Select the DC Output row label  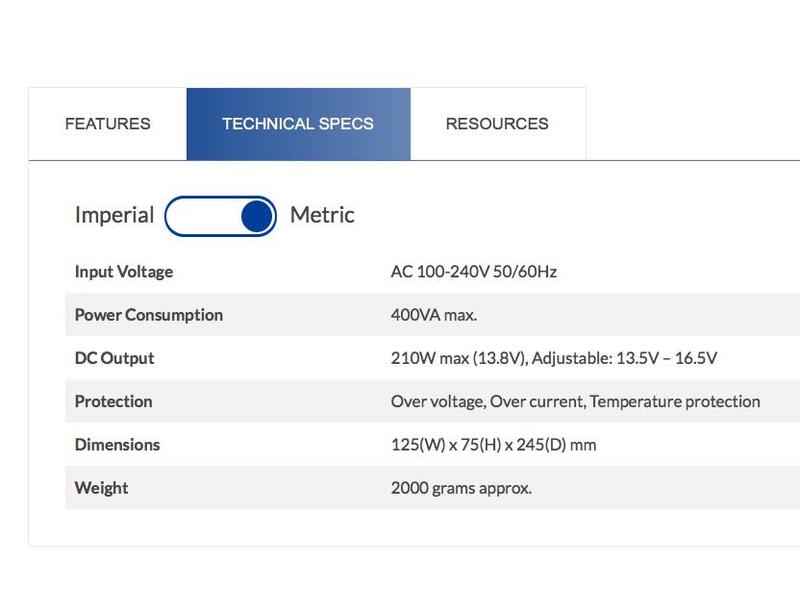[116, 358]
